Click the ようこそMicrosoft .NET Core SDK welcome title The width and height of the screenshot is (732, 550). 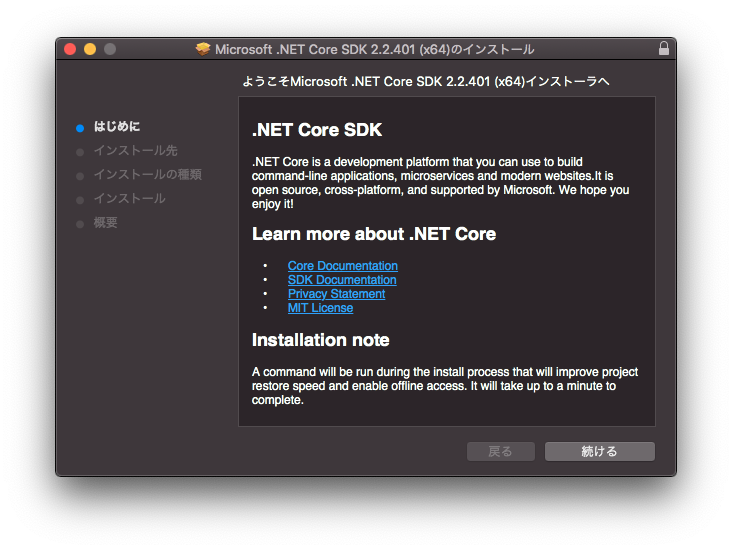tap(426, 82)
